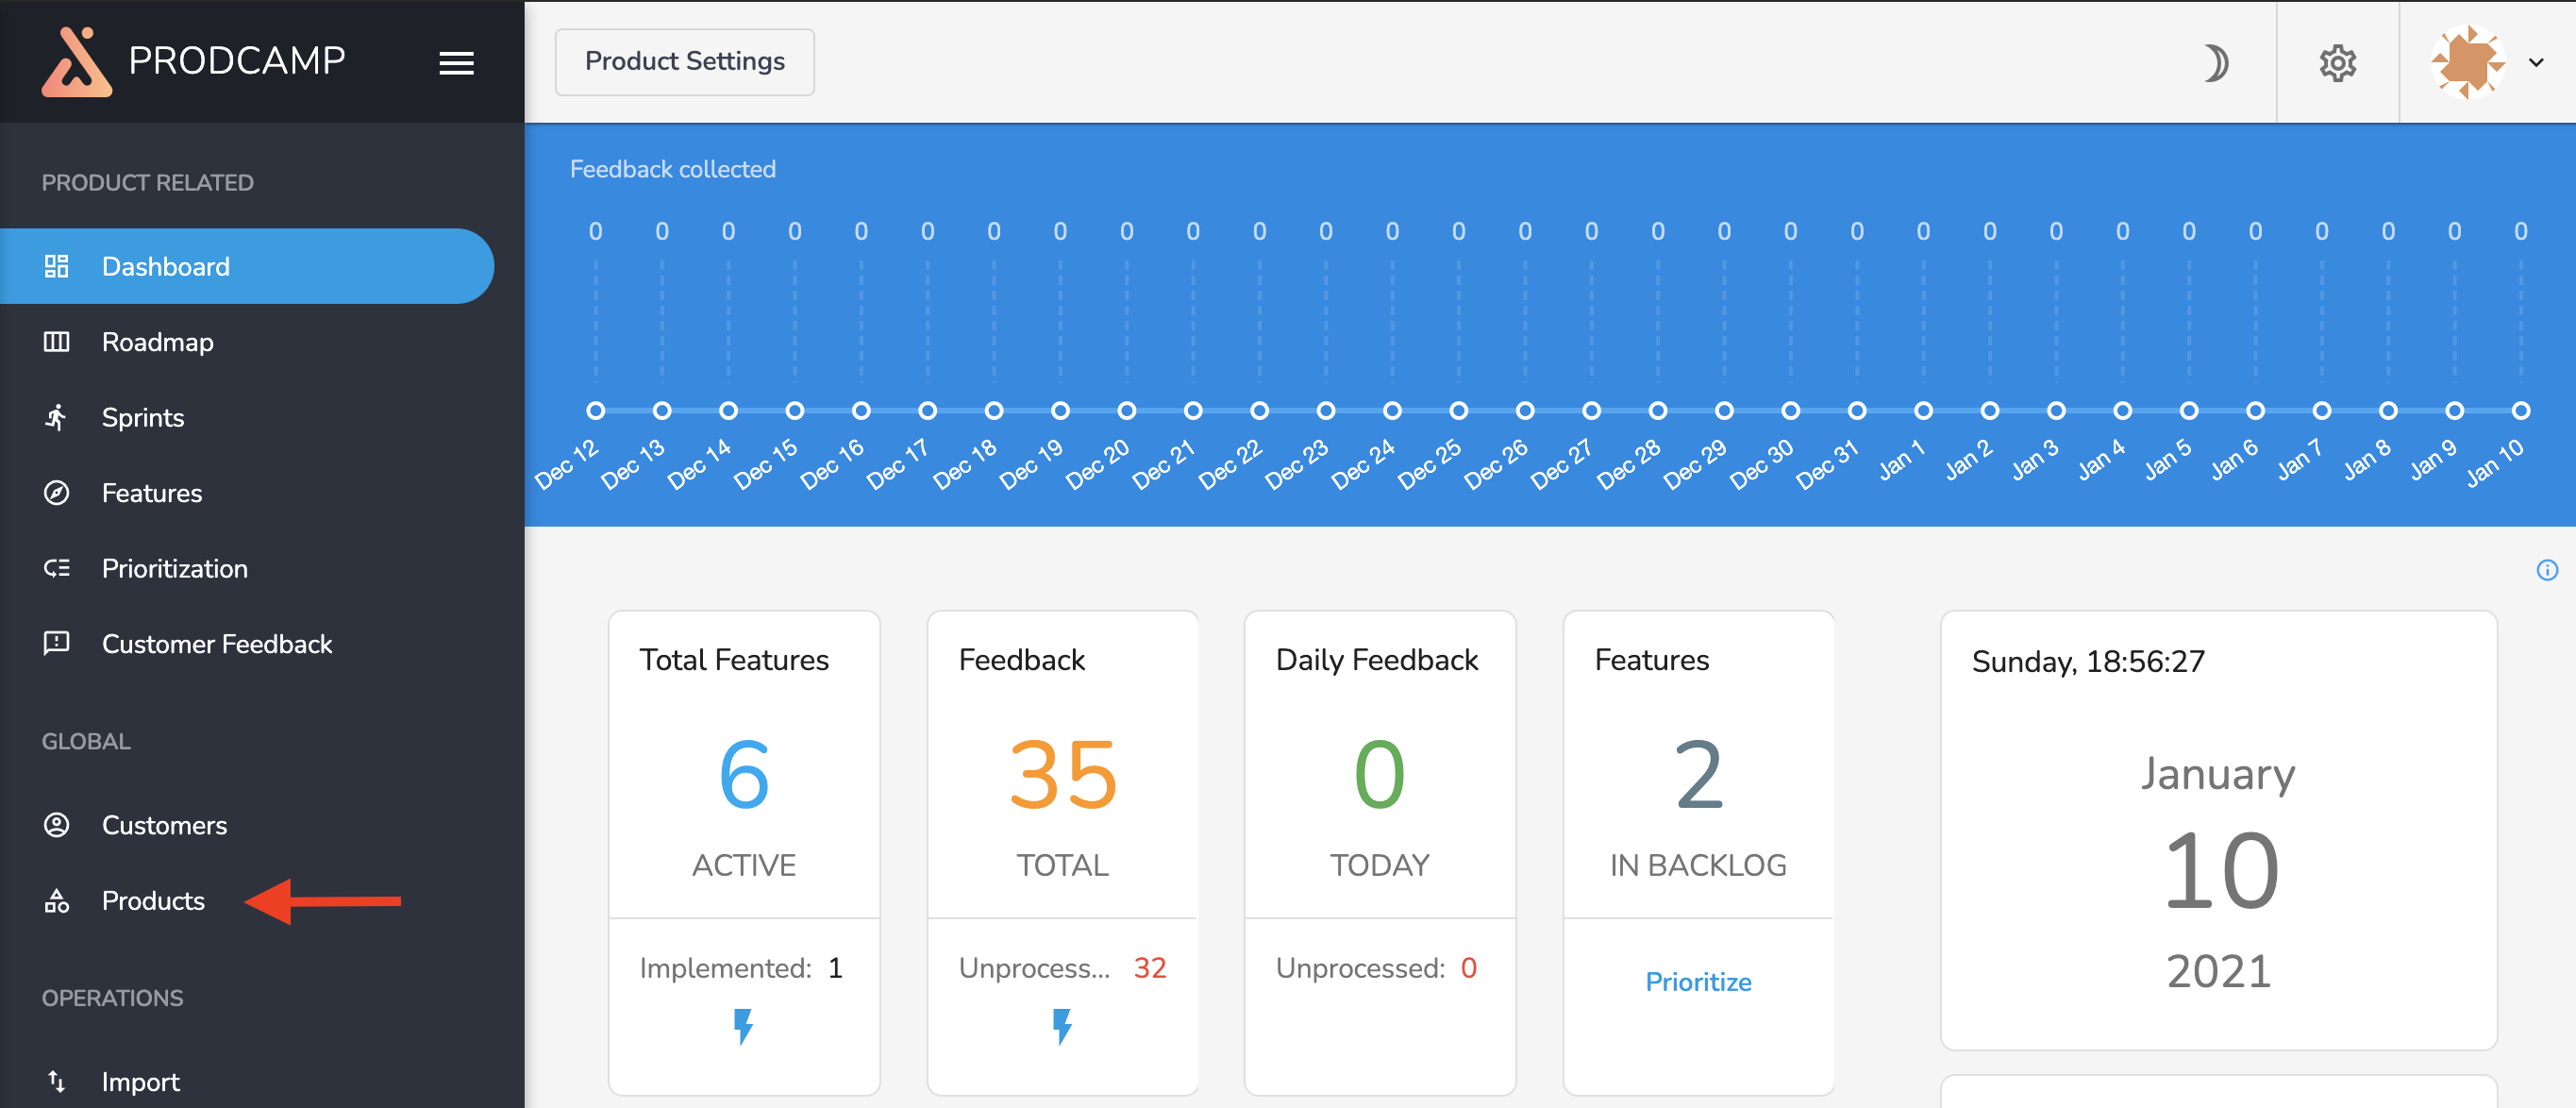The image size is (2576, 1108).
Task: Click the Features compass icon
Action: click(57, 493)
